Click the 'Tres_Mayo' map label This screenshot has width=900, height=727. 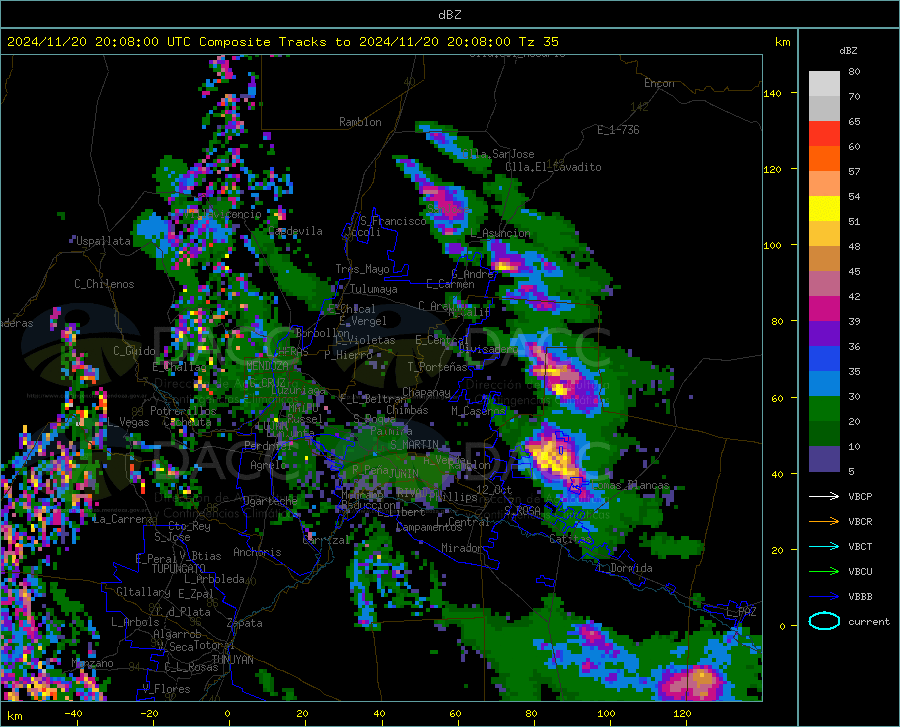click(x=362, y=269)
